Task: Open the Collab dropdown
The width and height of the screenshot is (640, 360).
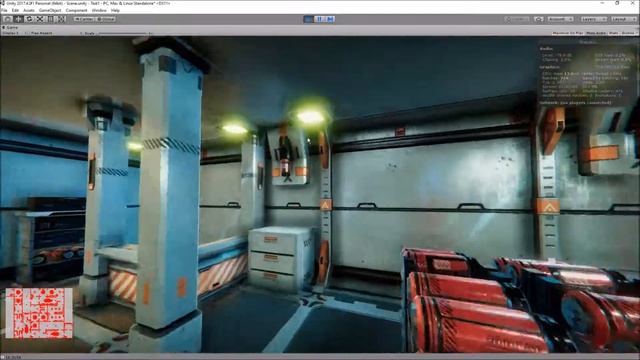Action: pyautogui.click(x=517, y=19)
